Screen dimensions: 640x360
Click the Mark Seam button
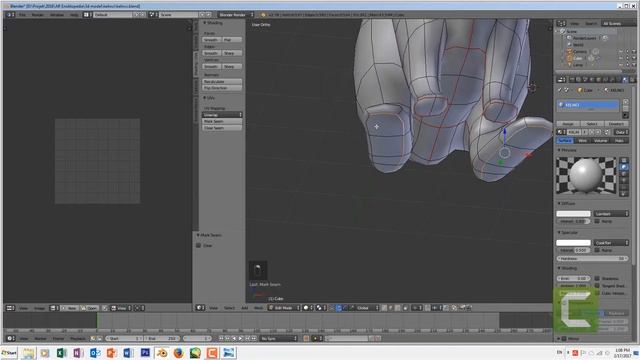click(222, 121)
